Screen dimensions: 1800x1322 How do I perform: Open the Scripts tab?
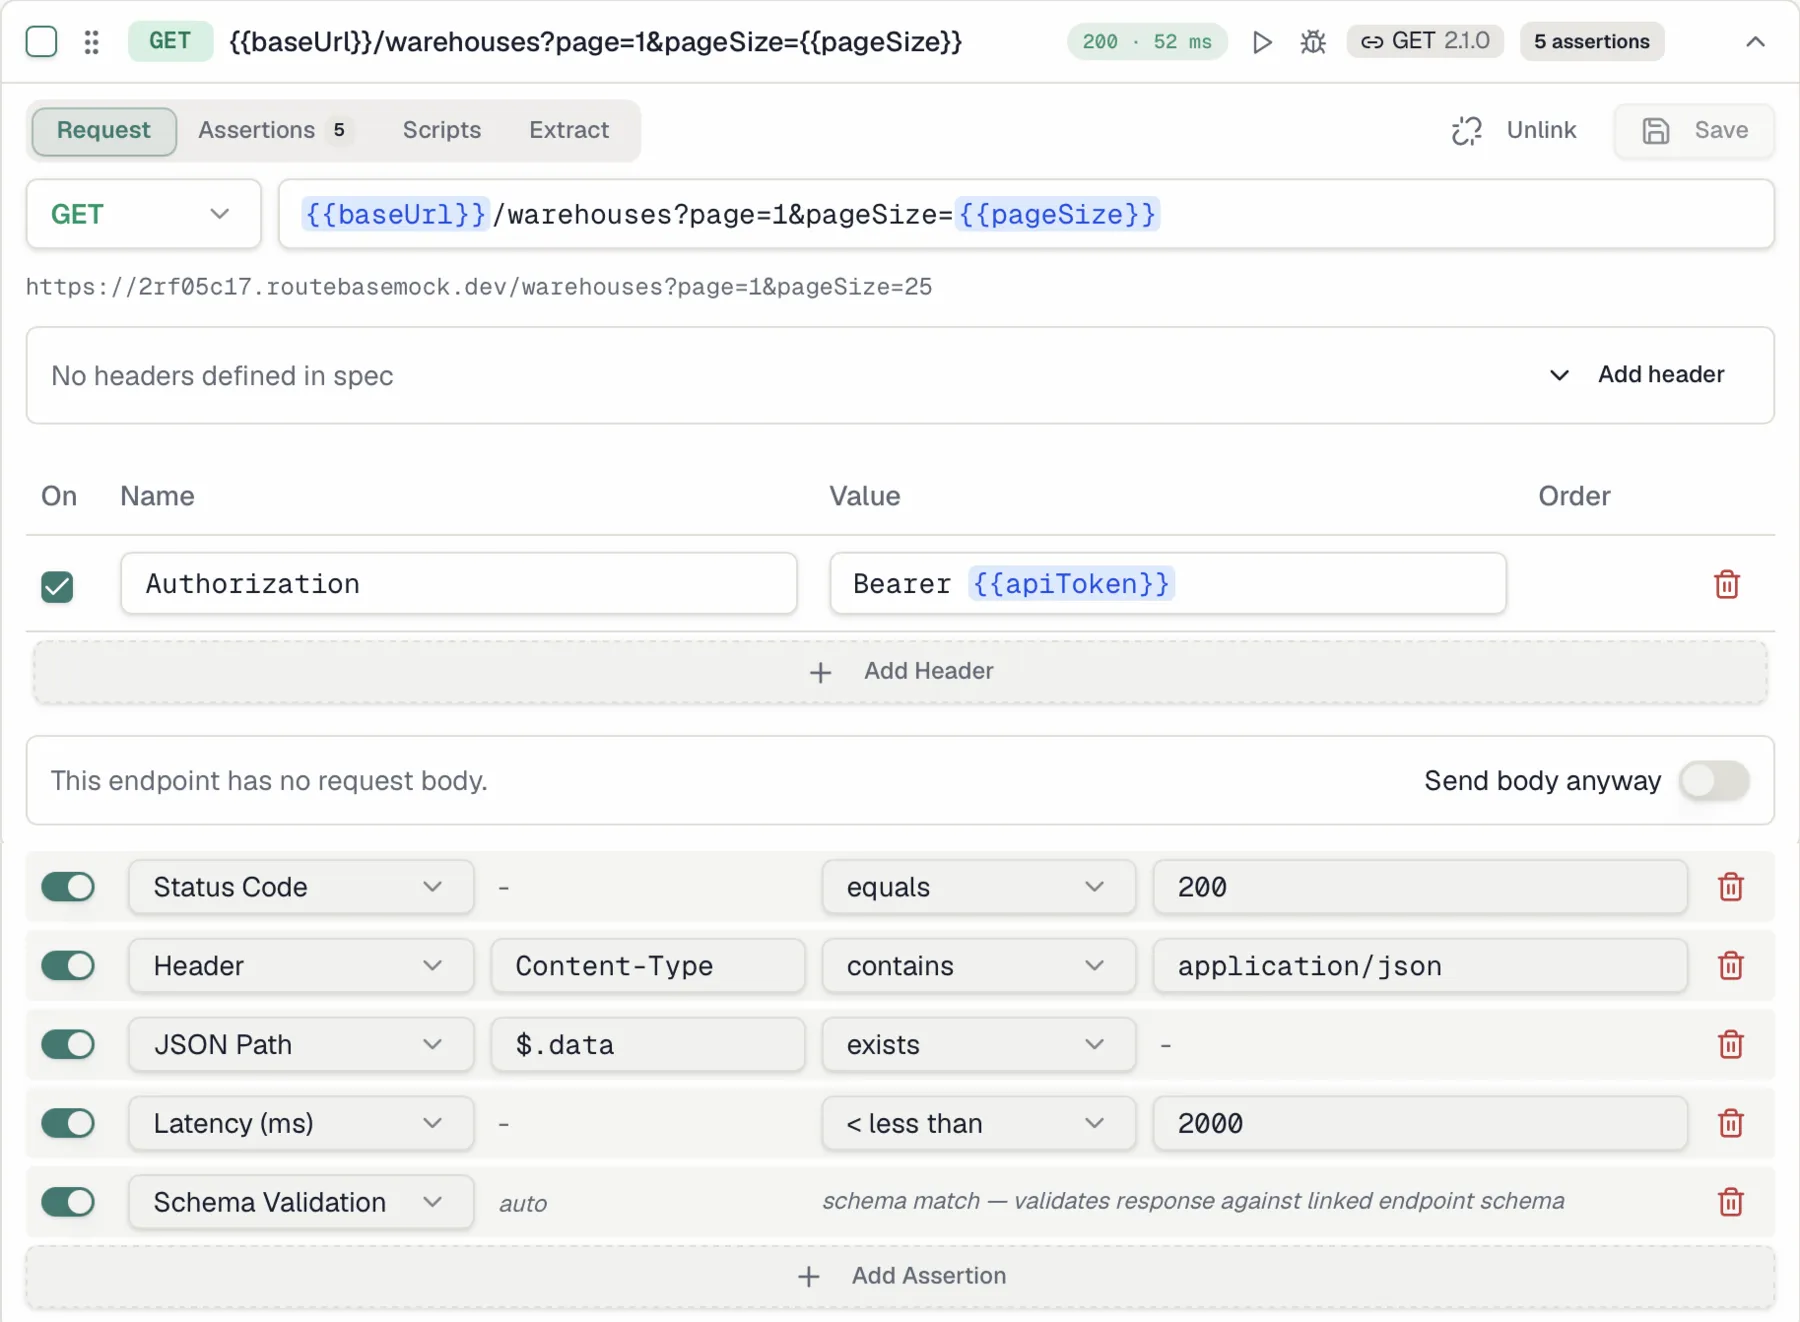(x=442, y=130)
